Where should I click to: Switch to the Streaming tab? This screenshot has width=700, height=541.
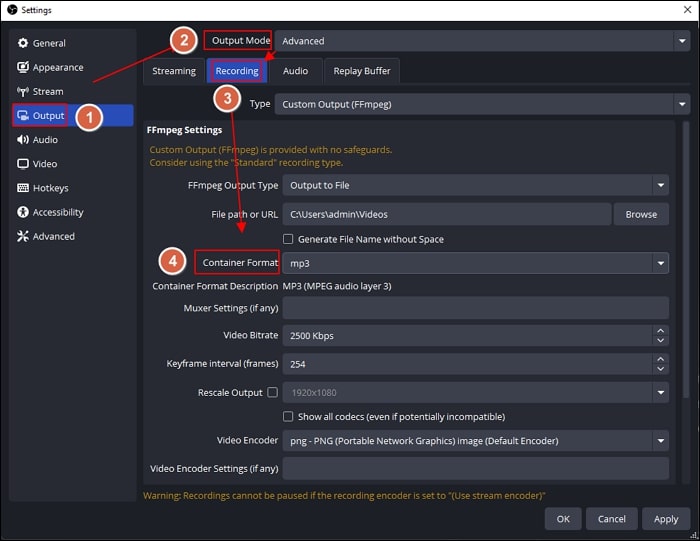[174, 71]
